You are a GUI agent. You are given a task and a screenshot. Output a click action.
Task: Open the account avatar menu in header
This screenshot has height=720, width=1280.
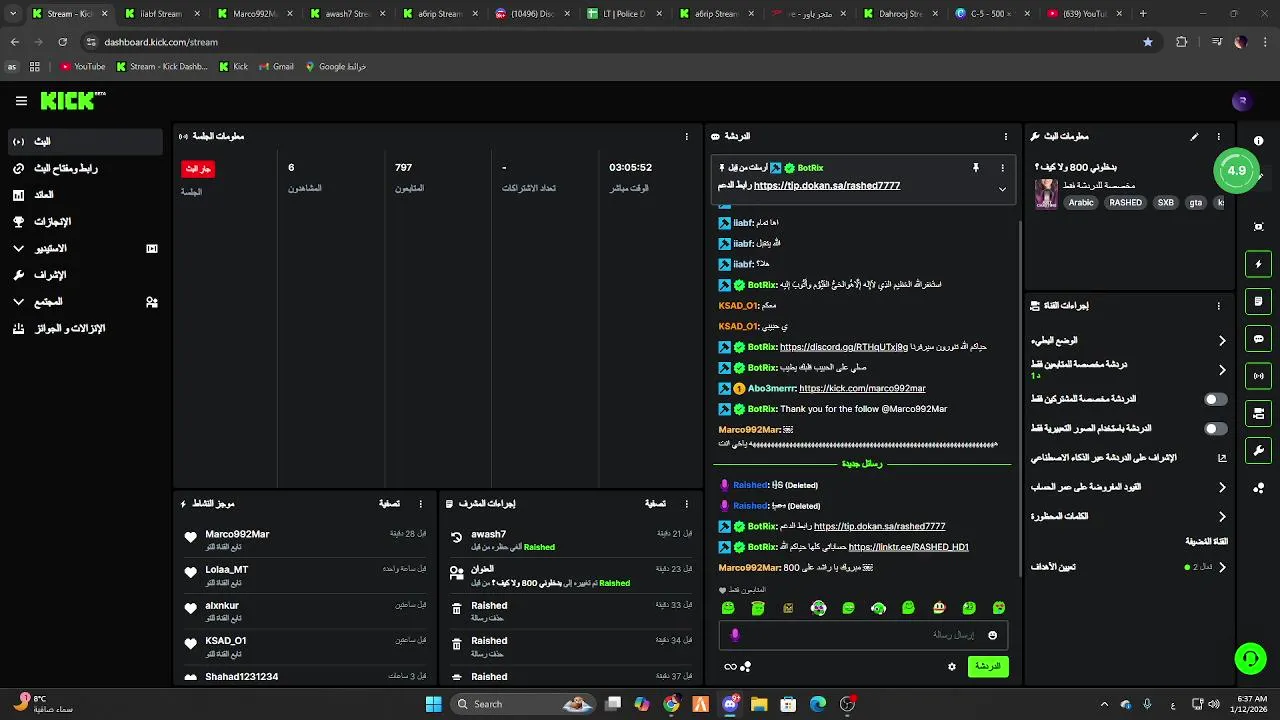click(1242, 101)
